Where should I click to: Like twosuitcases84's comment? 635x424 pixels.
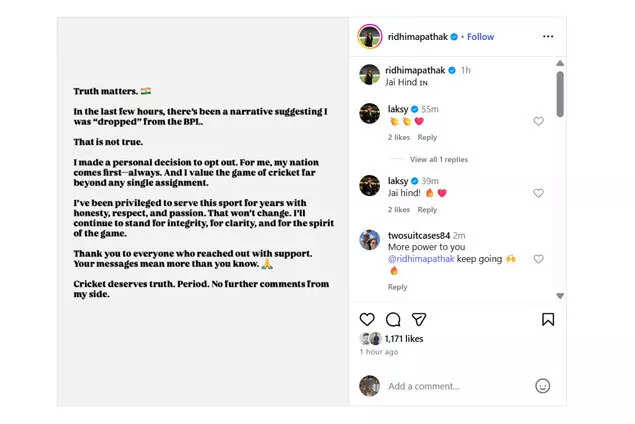pyautogui.click(x=538, y=259)
